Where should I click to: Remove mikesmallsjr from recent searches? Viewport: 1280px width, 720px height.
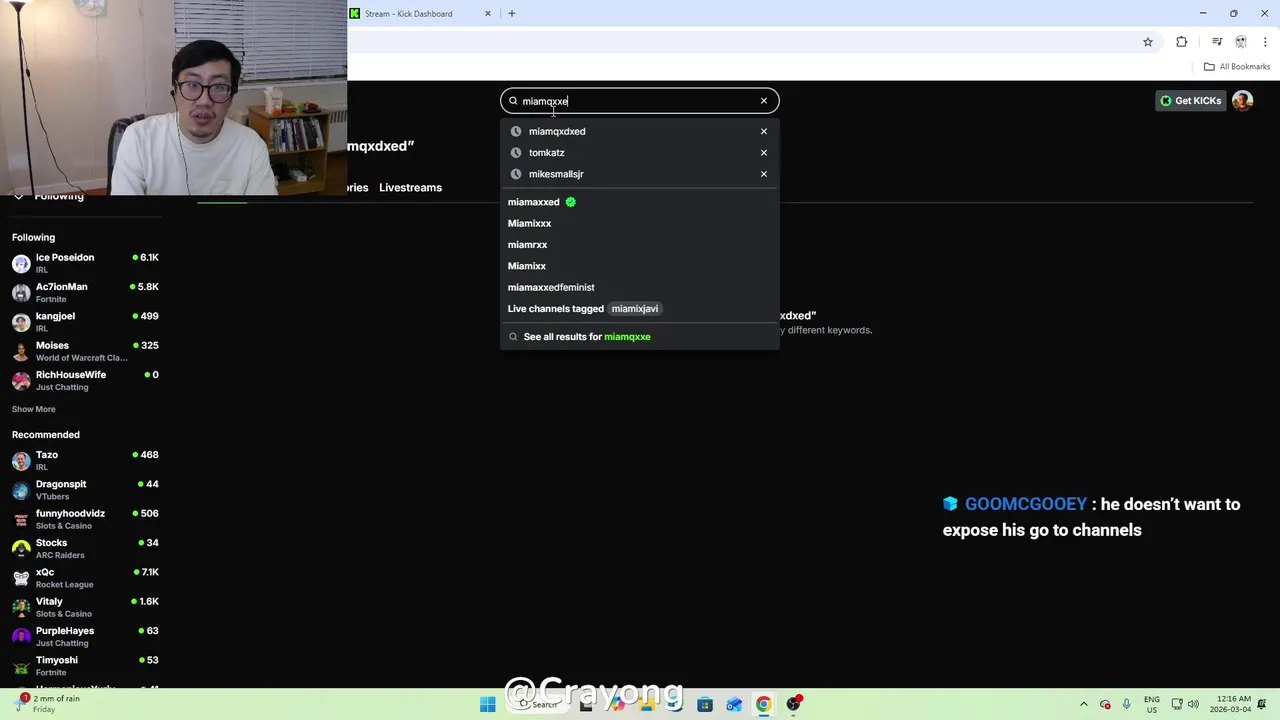coord(764,174)
